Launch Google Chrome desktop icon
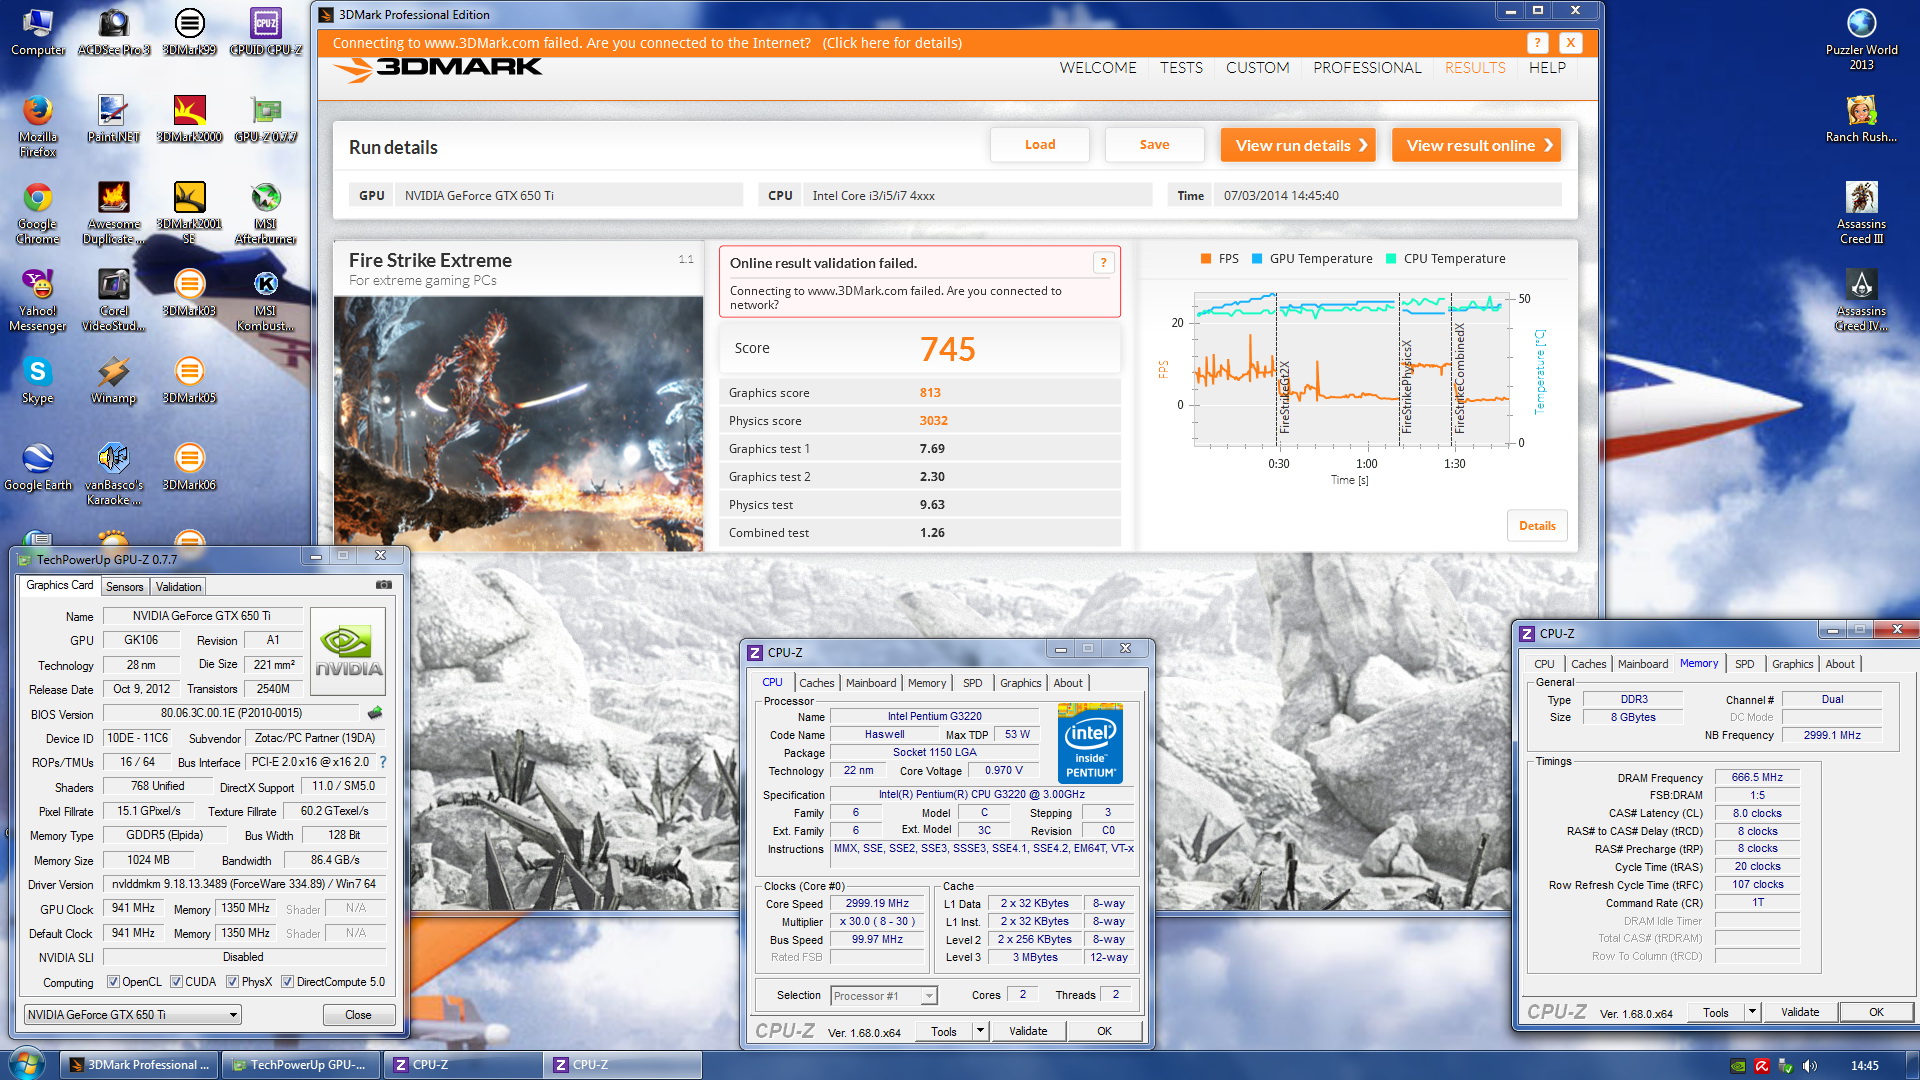Image resolution: width=1920 pixels, height=1080 pixels. tap(37, 213)
